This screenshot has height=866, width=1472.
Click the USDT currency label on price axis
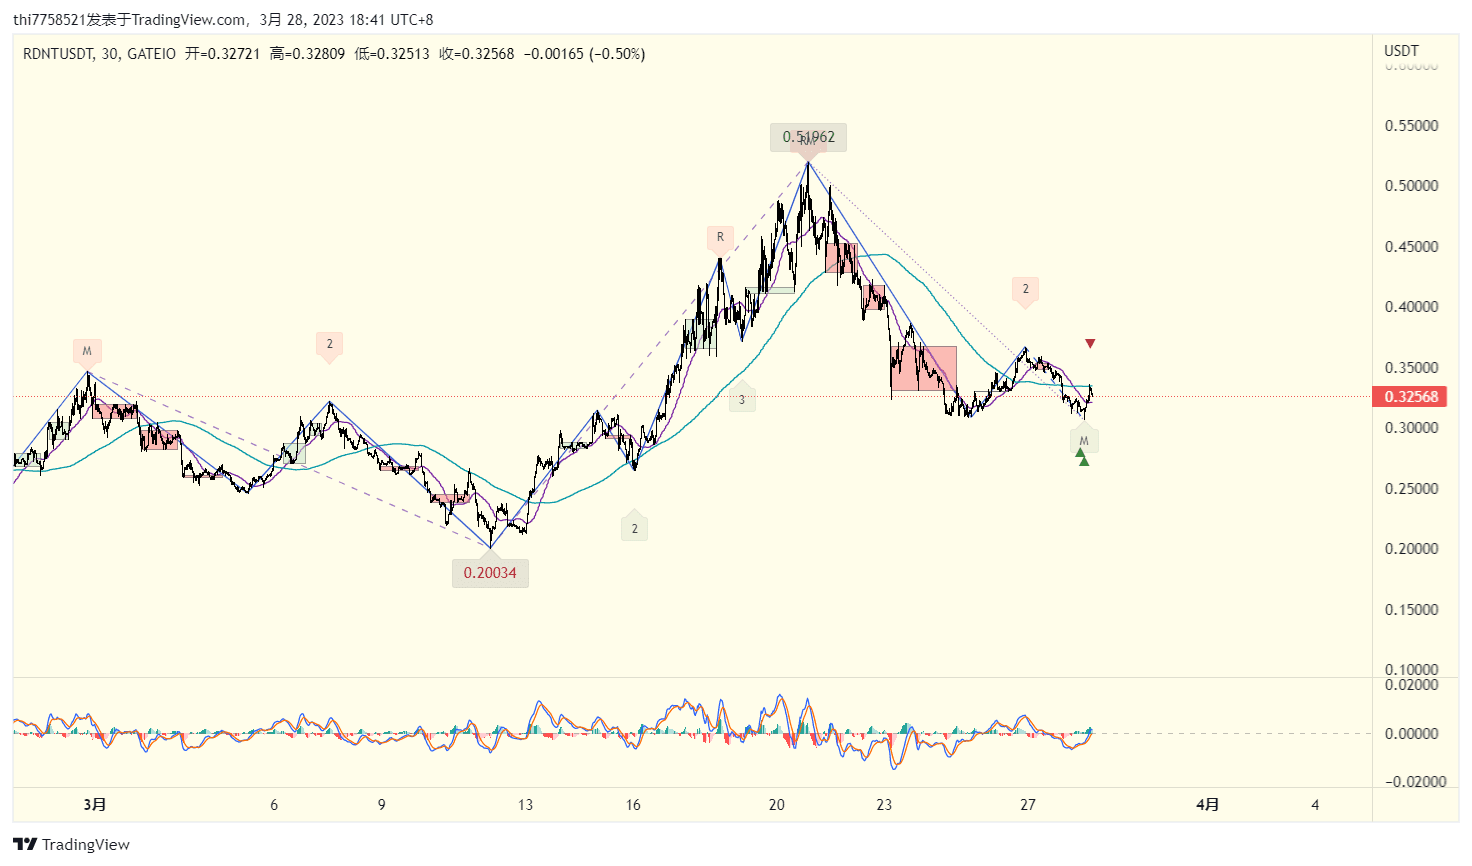(1401, 51)
